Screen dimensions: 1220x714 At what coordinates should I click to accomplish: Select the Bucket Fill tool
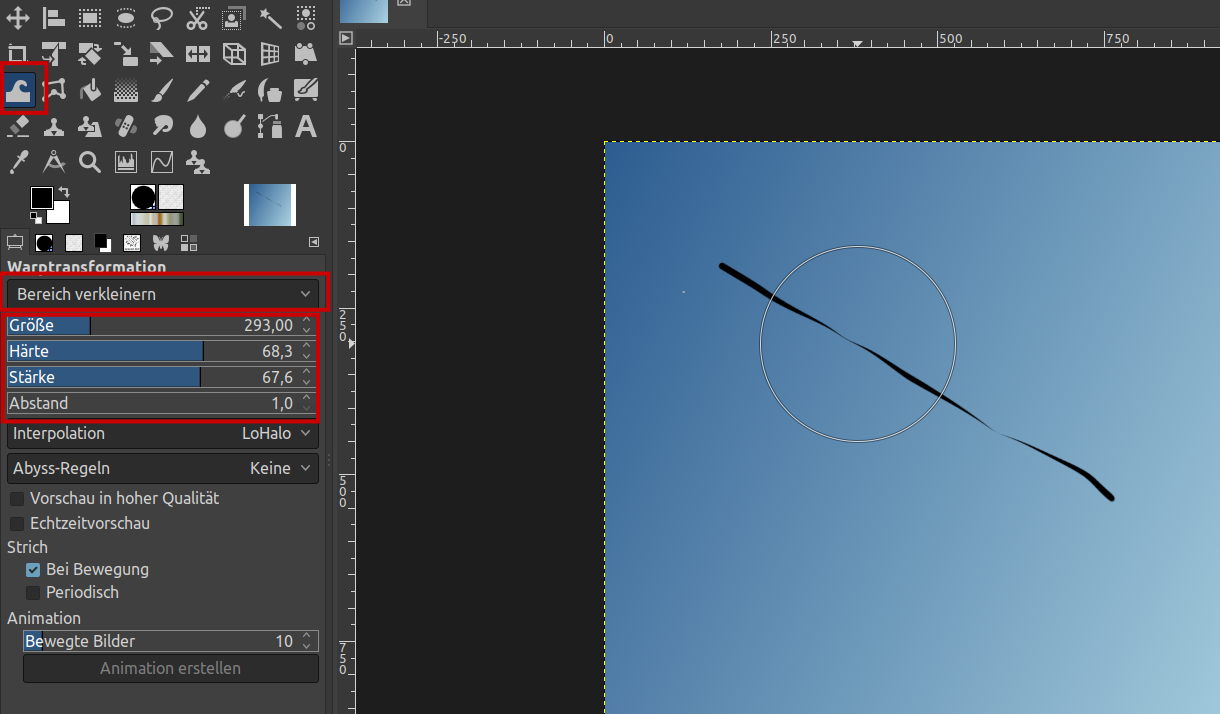[90, 91]
